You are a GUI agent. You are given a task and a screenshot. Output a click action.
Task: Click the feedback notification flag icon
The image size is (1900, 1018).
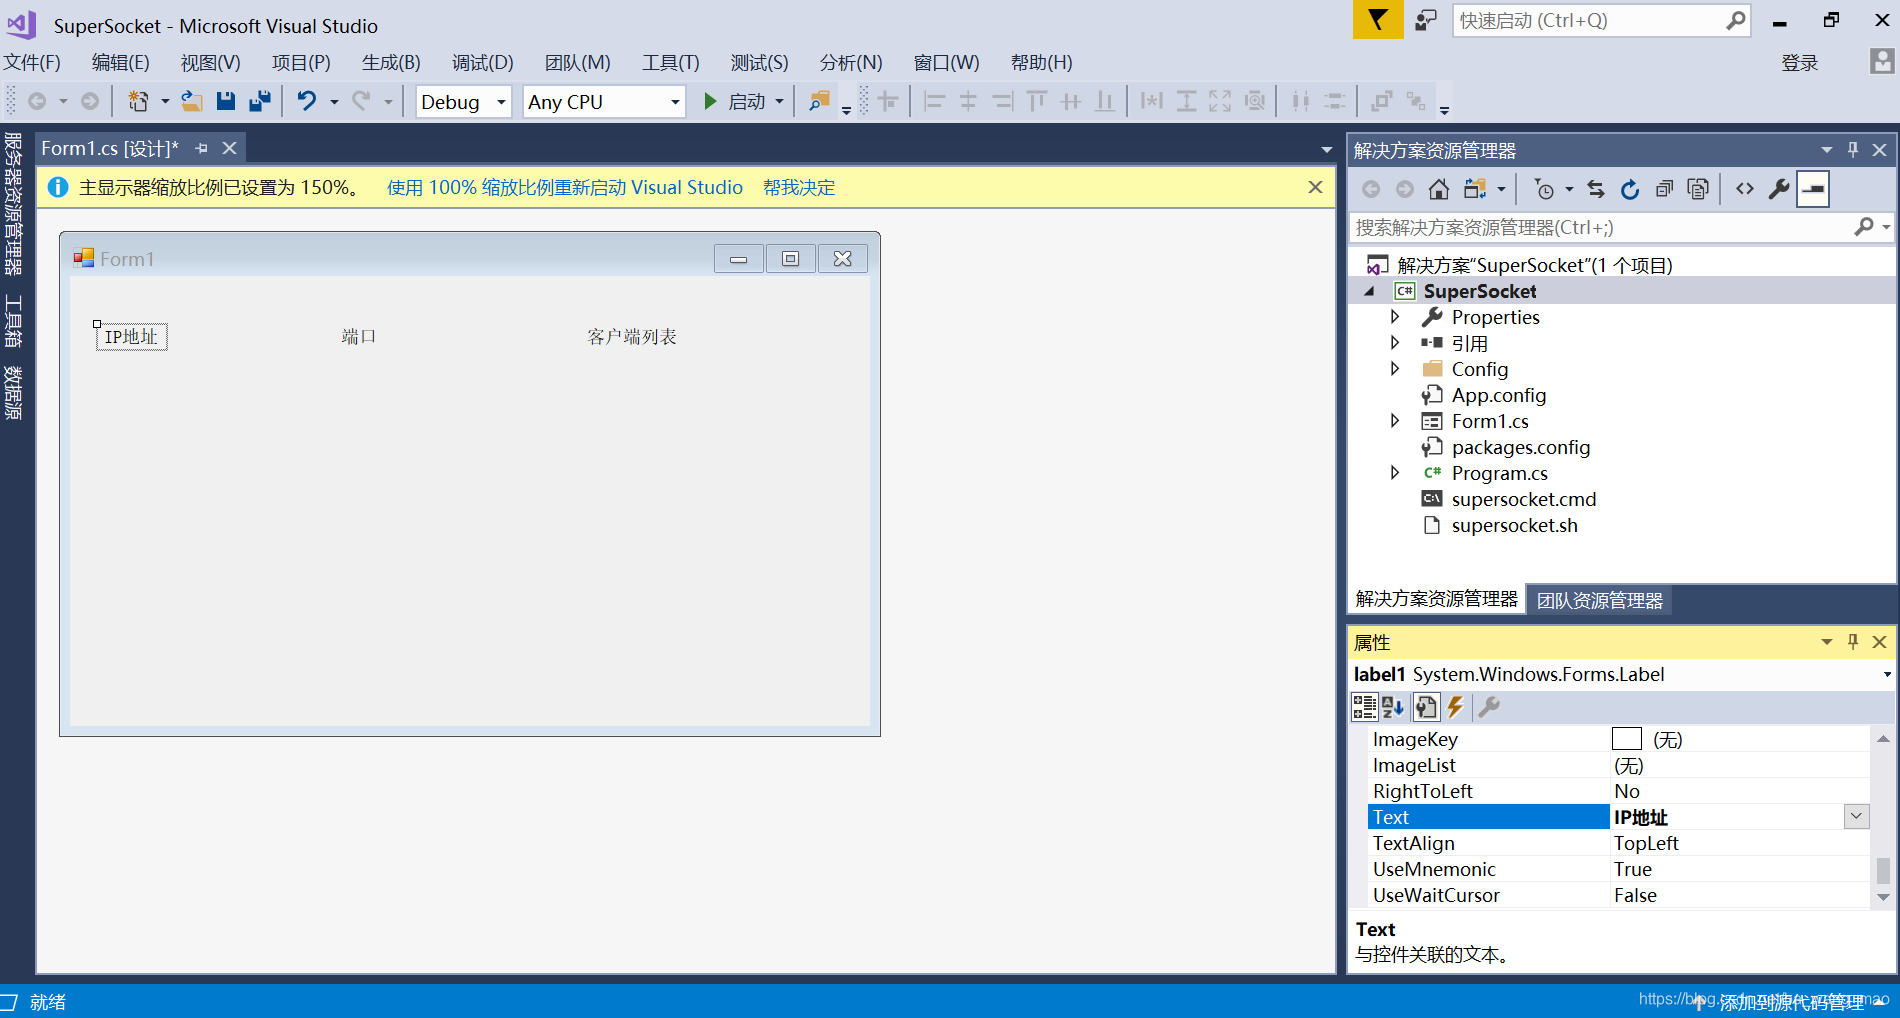point(1377,20)
